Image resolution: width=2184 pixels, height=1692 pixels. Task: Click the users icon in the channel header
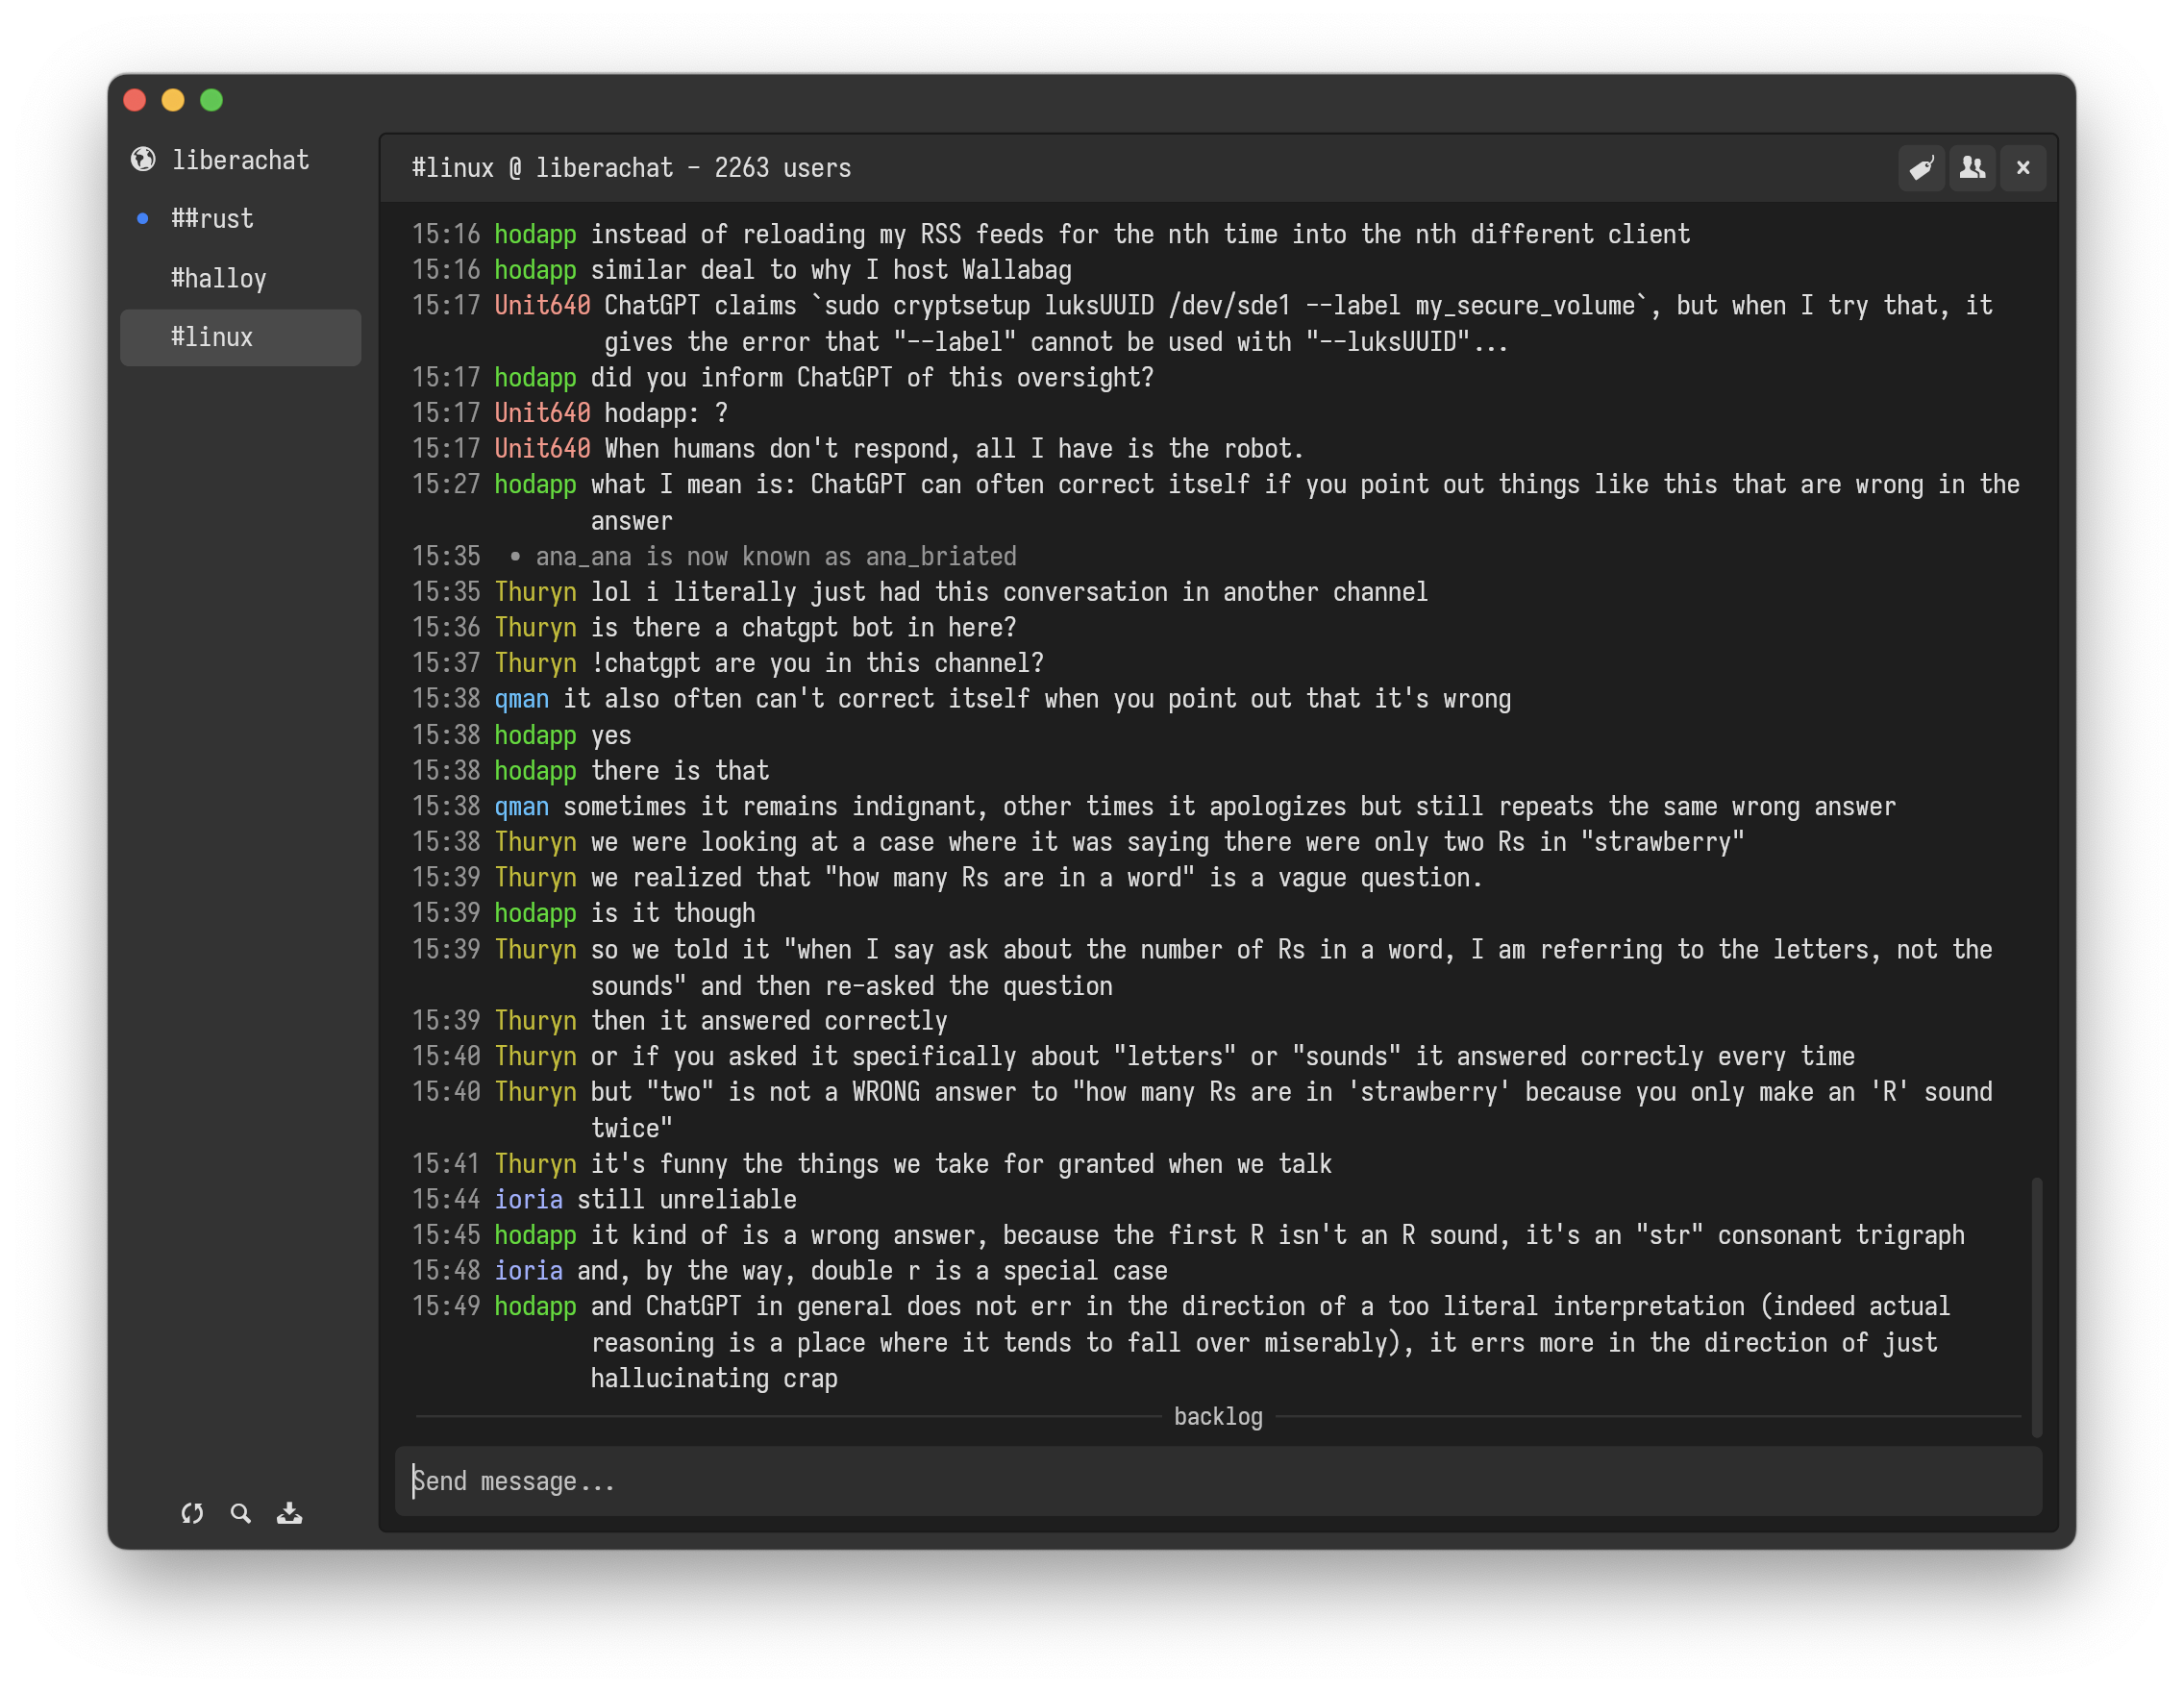pos(1972,168)
